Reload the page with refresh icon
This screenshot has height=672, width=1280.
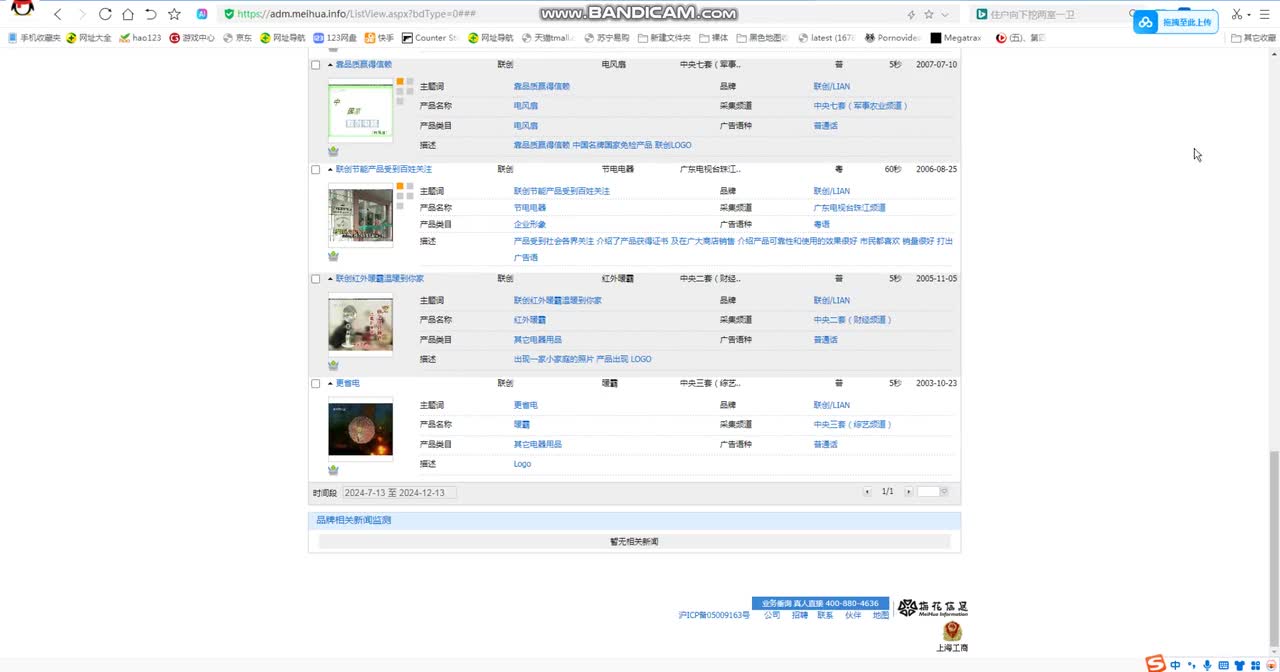point(105,14)
